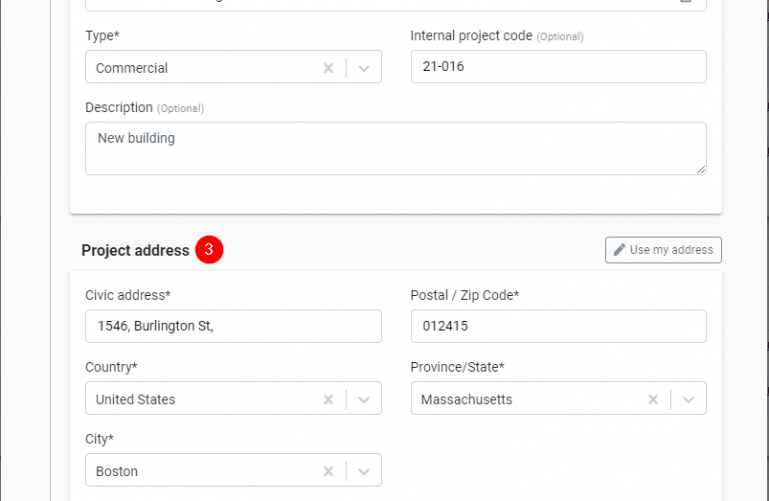Clear the United States country selection
Screen dimensions: 769x501
coord(328,400)
